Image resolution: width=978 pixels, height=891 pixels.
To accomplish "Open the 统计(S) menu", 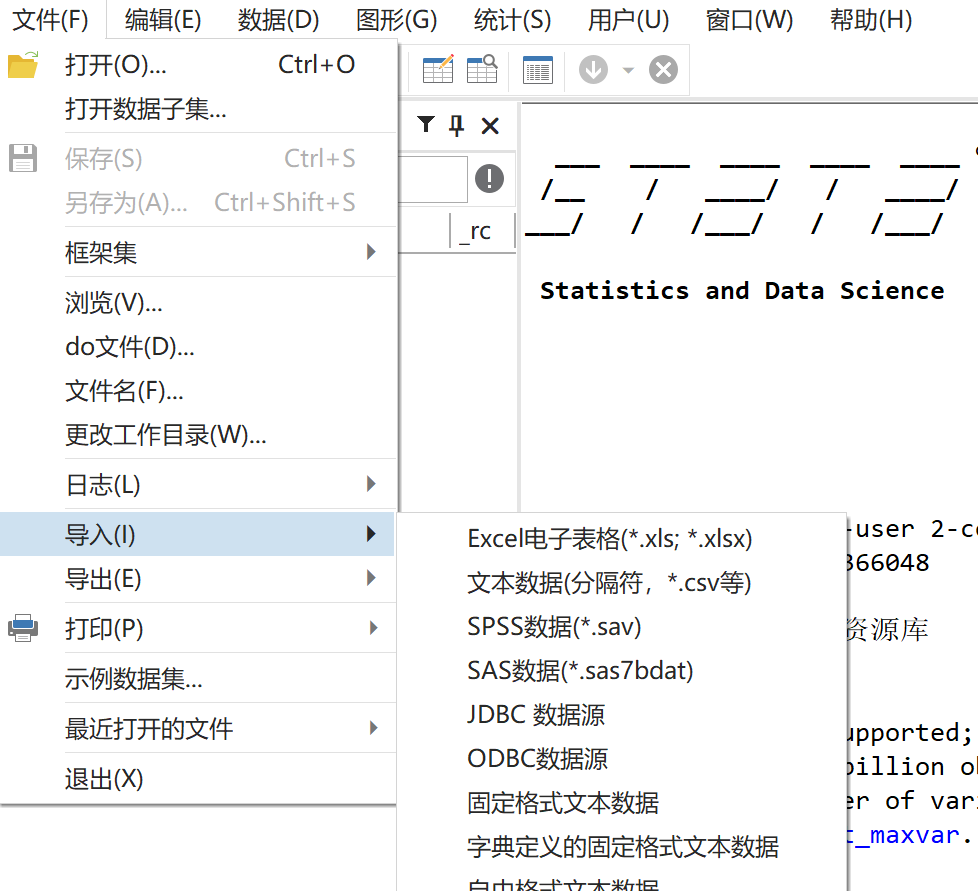I will (513, 20).
